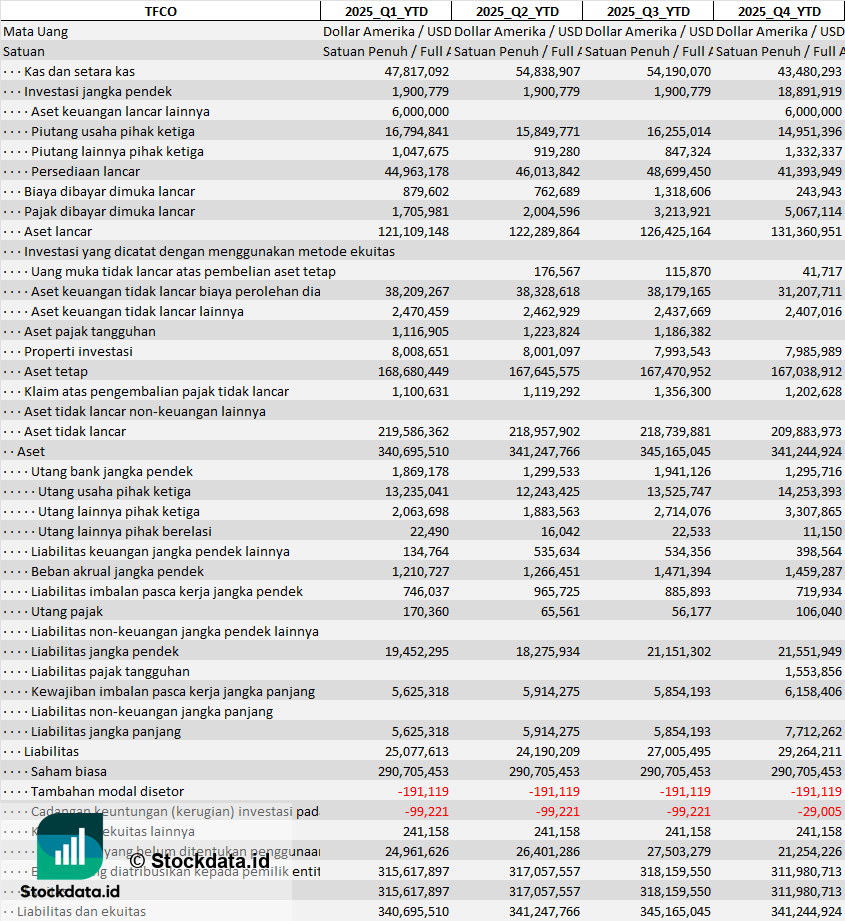Click the Stockdata.id label below the logo

pyautogui.click(x=70, y=892)
